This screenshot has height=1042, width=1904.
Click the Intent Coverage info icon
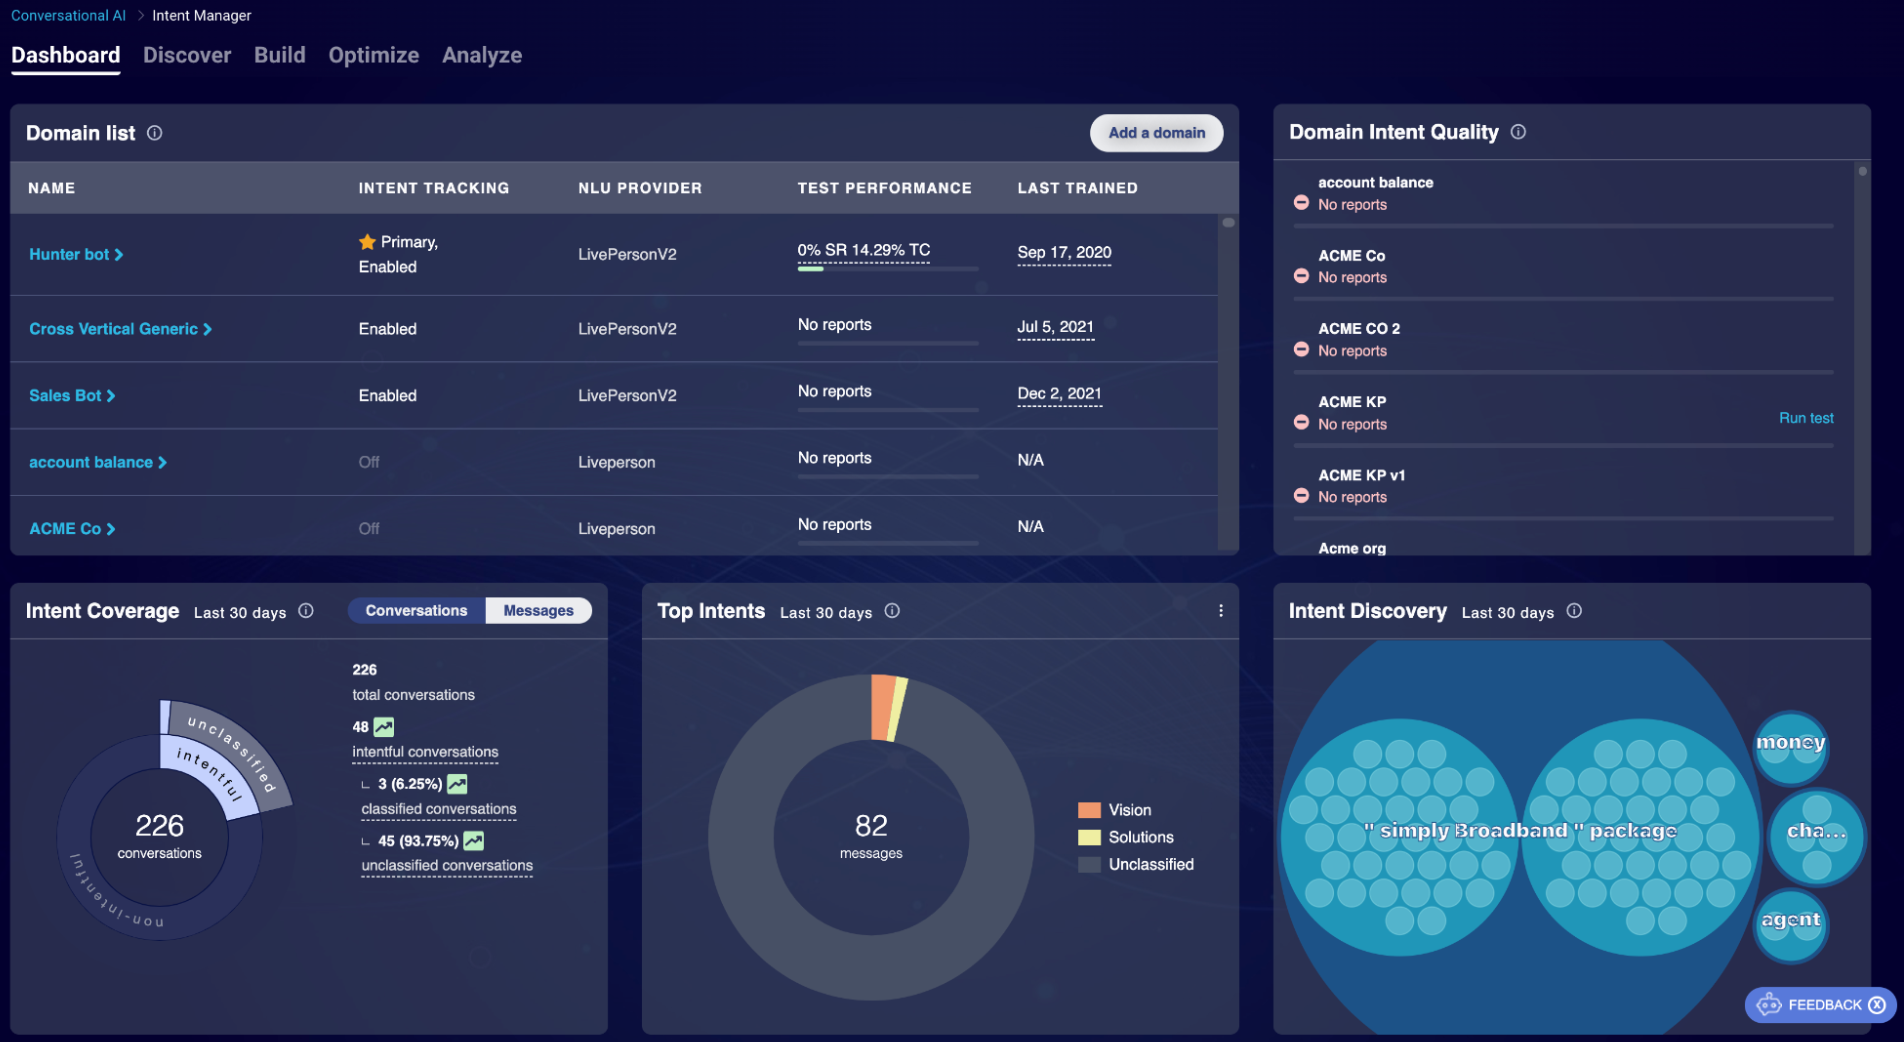(x=306, y=611)
